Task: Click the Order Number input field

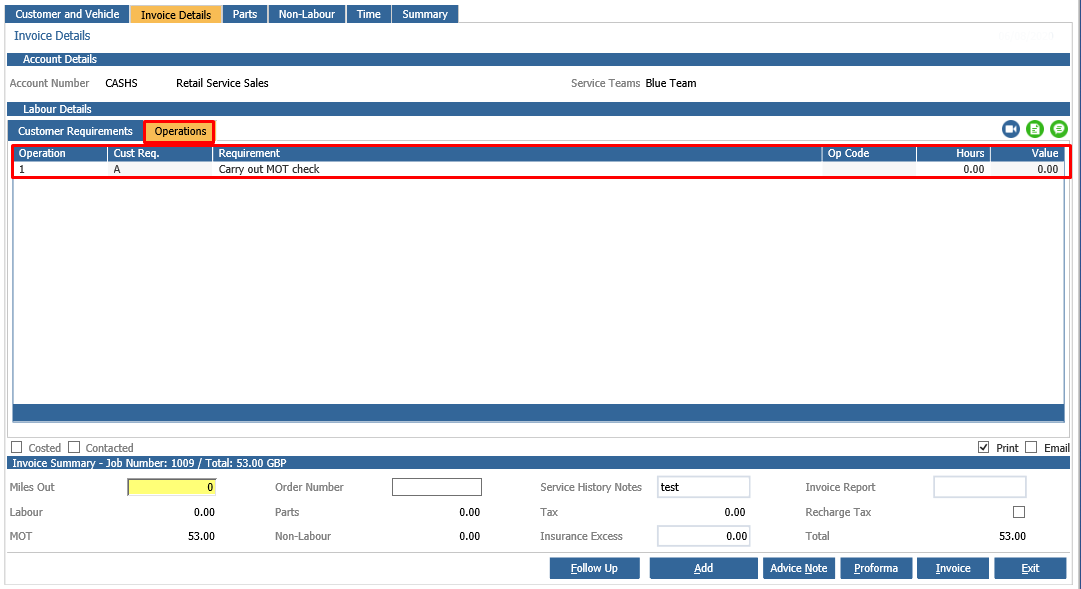Action: point(436,487)
